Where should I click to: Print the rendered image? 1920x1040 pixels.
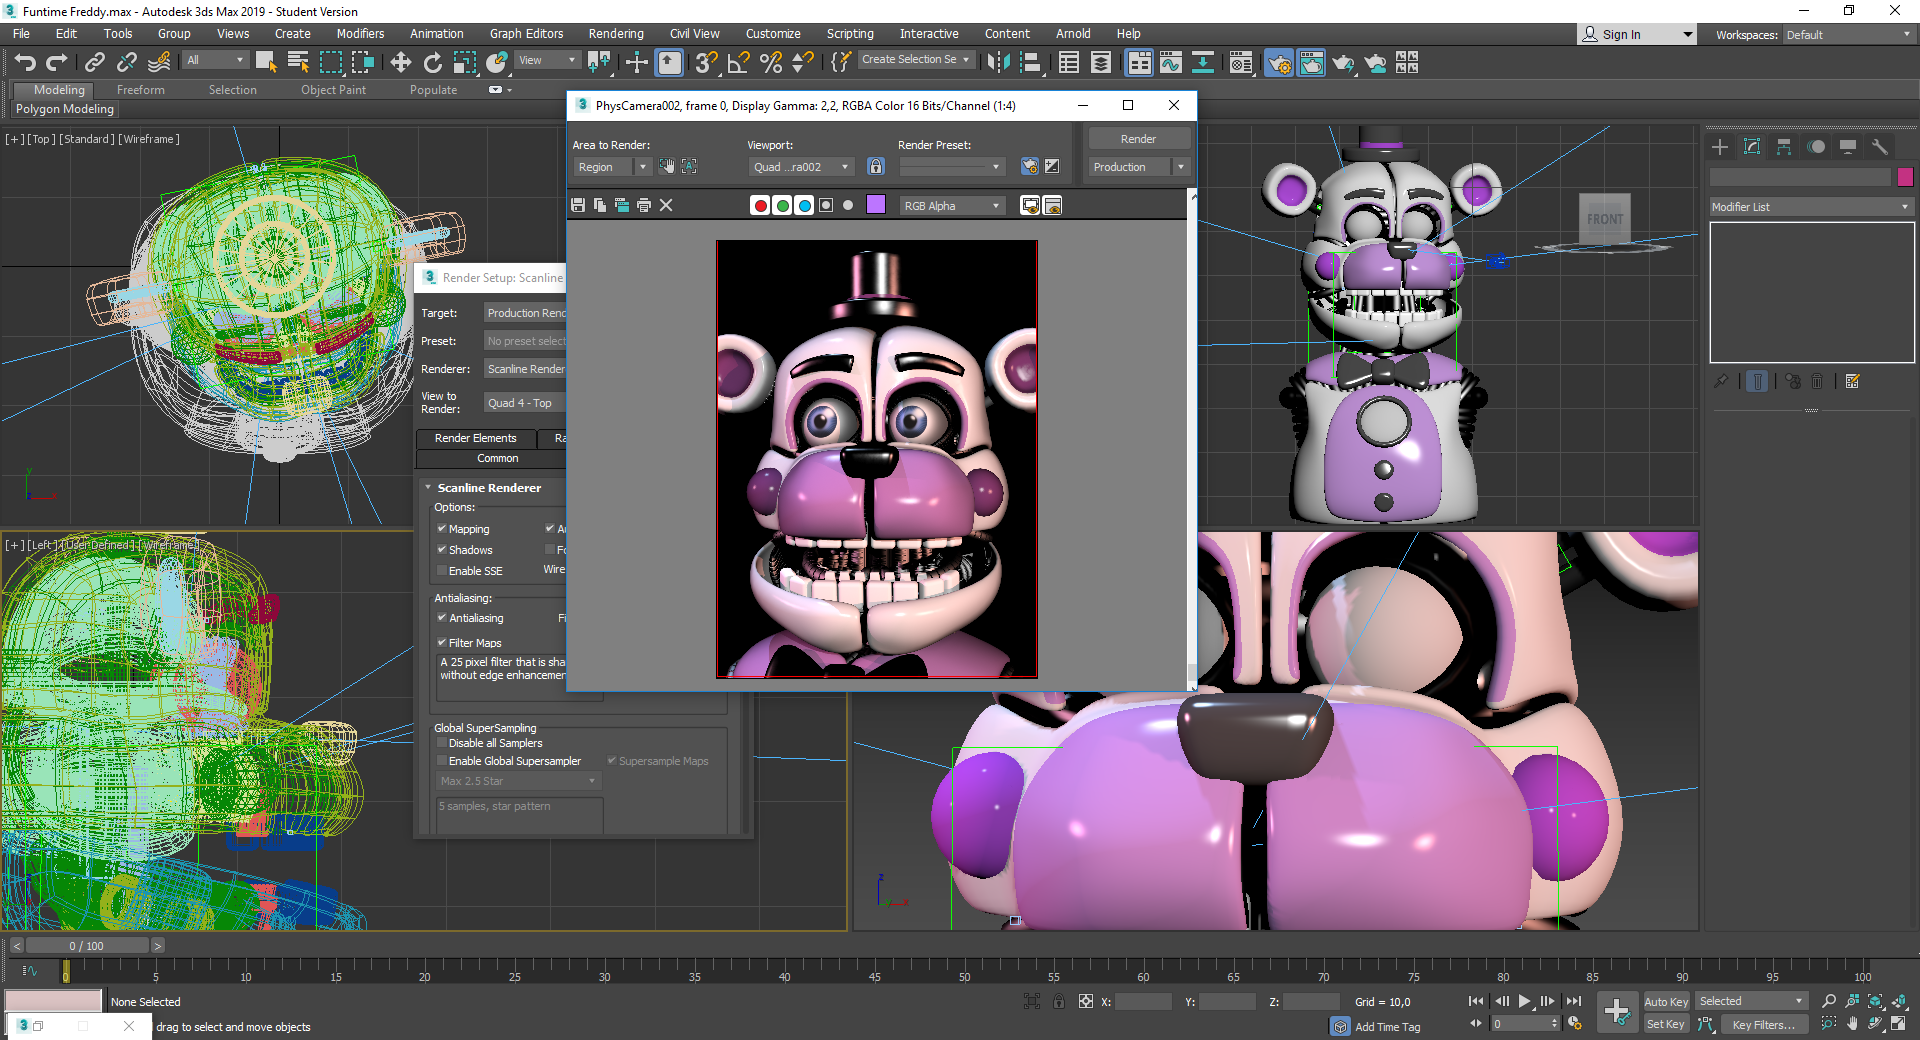coord(644,205)
